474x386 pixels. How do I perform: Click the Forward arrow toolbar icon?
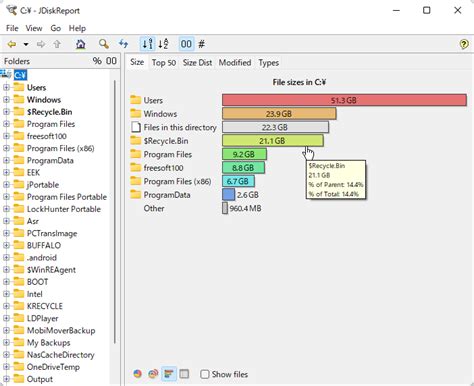pos(41,44)
